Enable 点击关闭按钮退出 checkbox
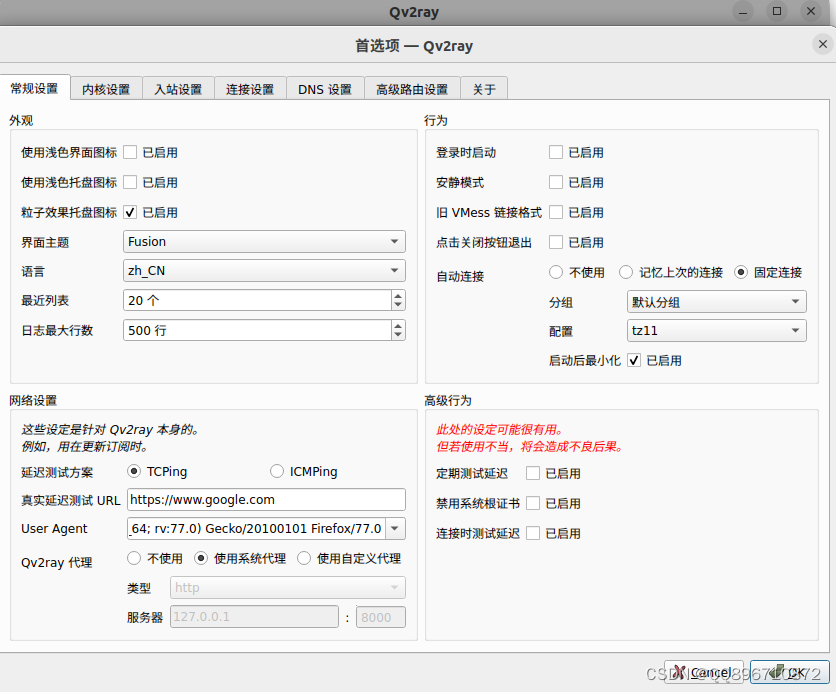This screenshot has height=692, width=836. pyautogui.click(x=556, y=242)
